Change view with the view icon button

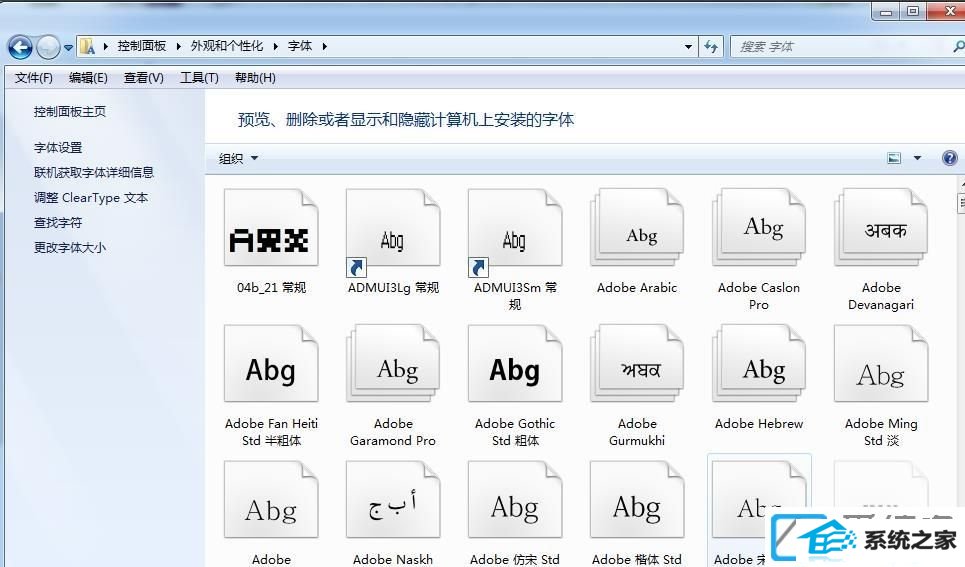coord(894,158)
